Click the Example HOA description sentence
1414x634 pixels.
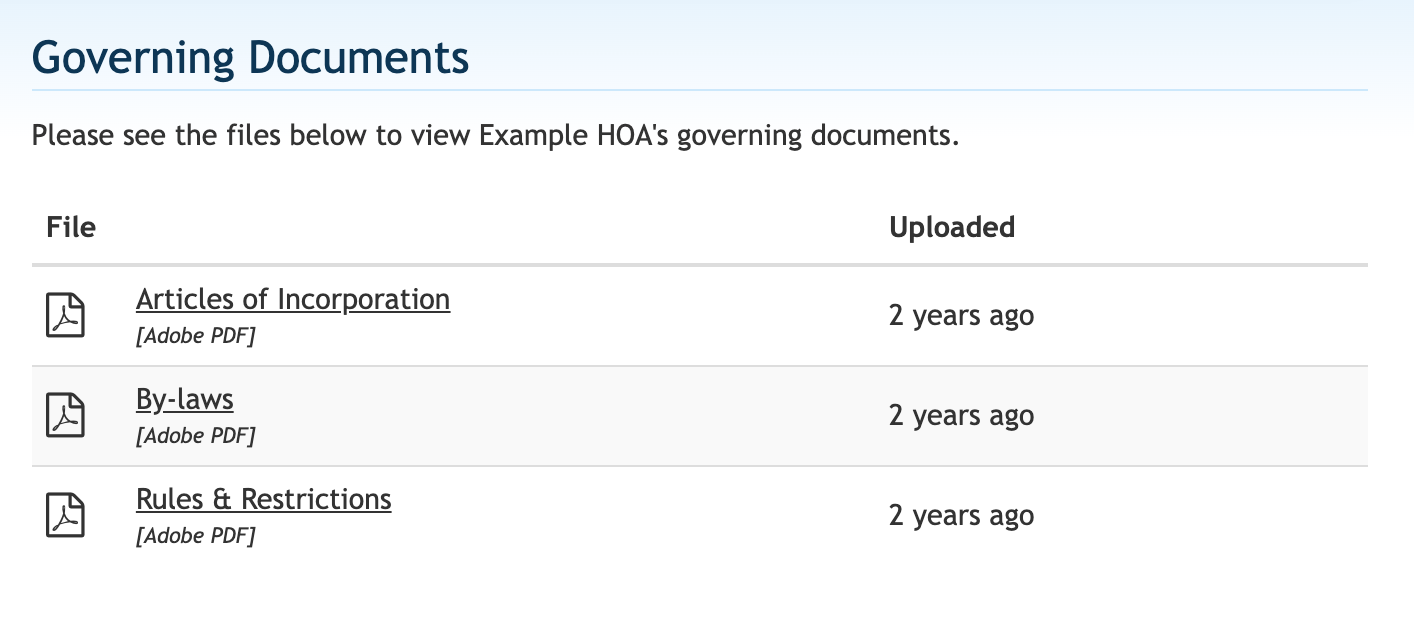[496, 136]
